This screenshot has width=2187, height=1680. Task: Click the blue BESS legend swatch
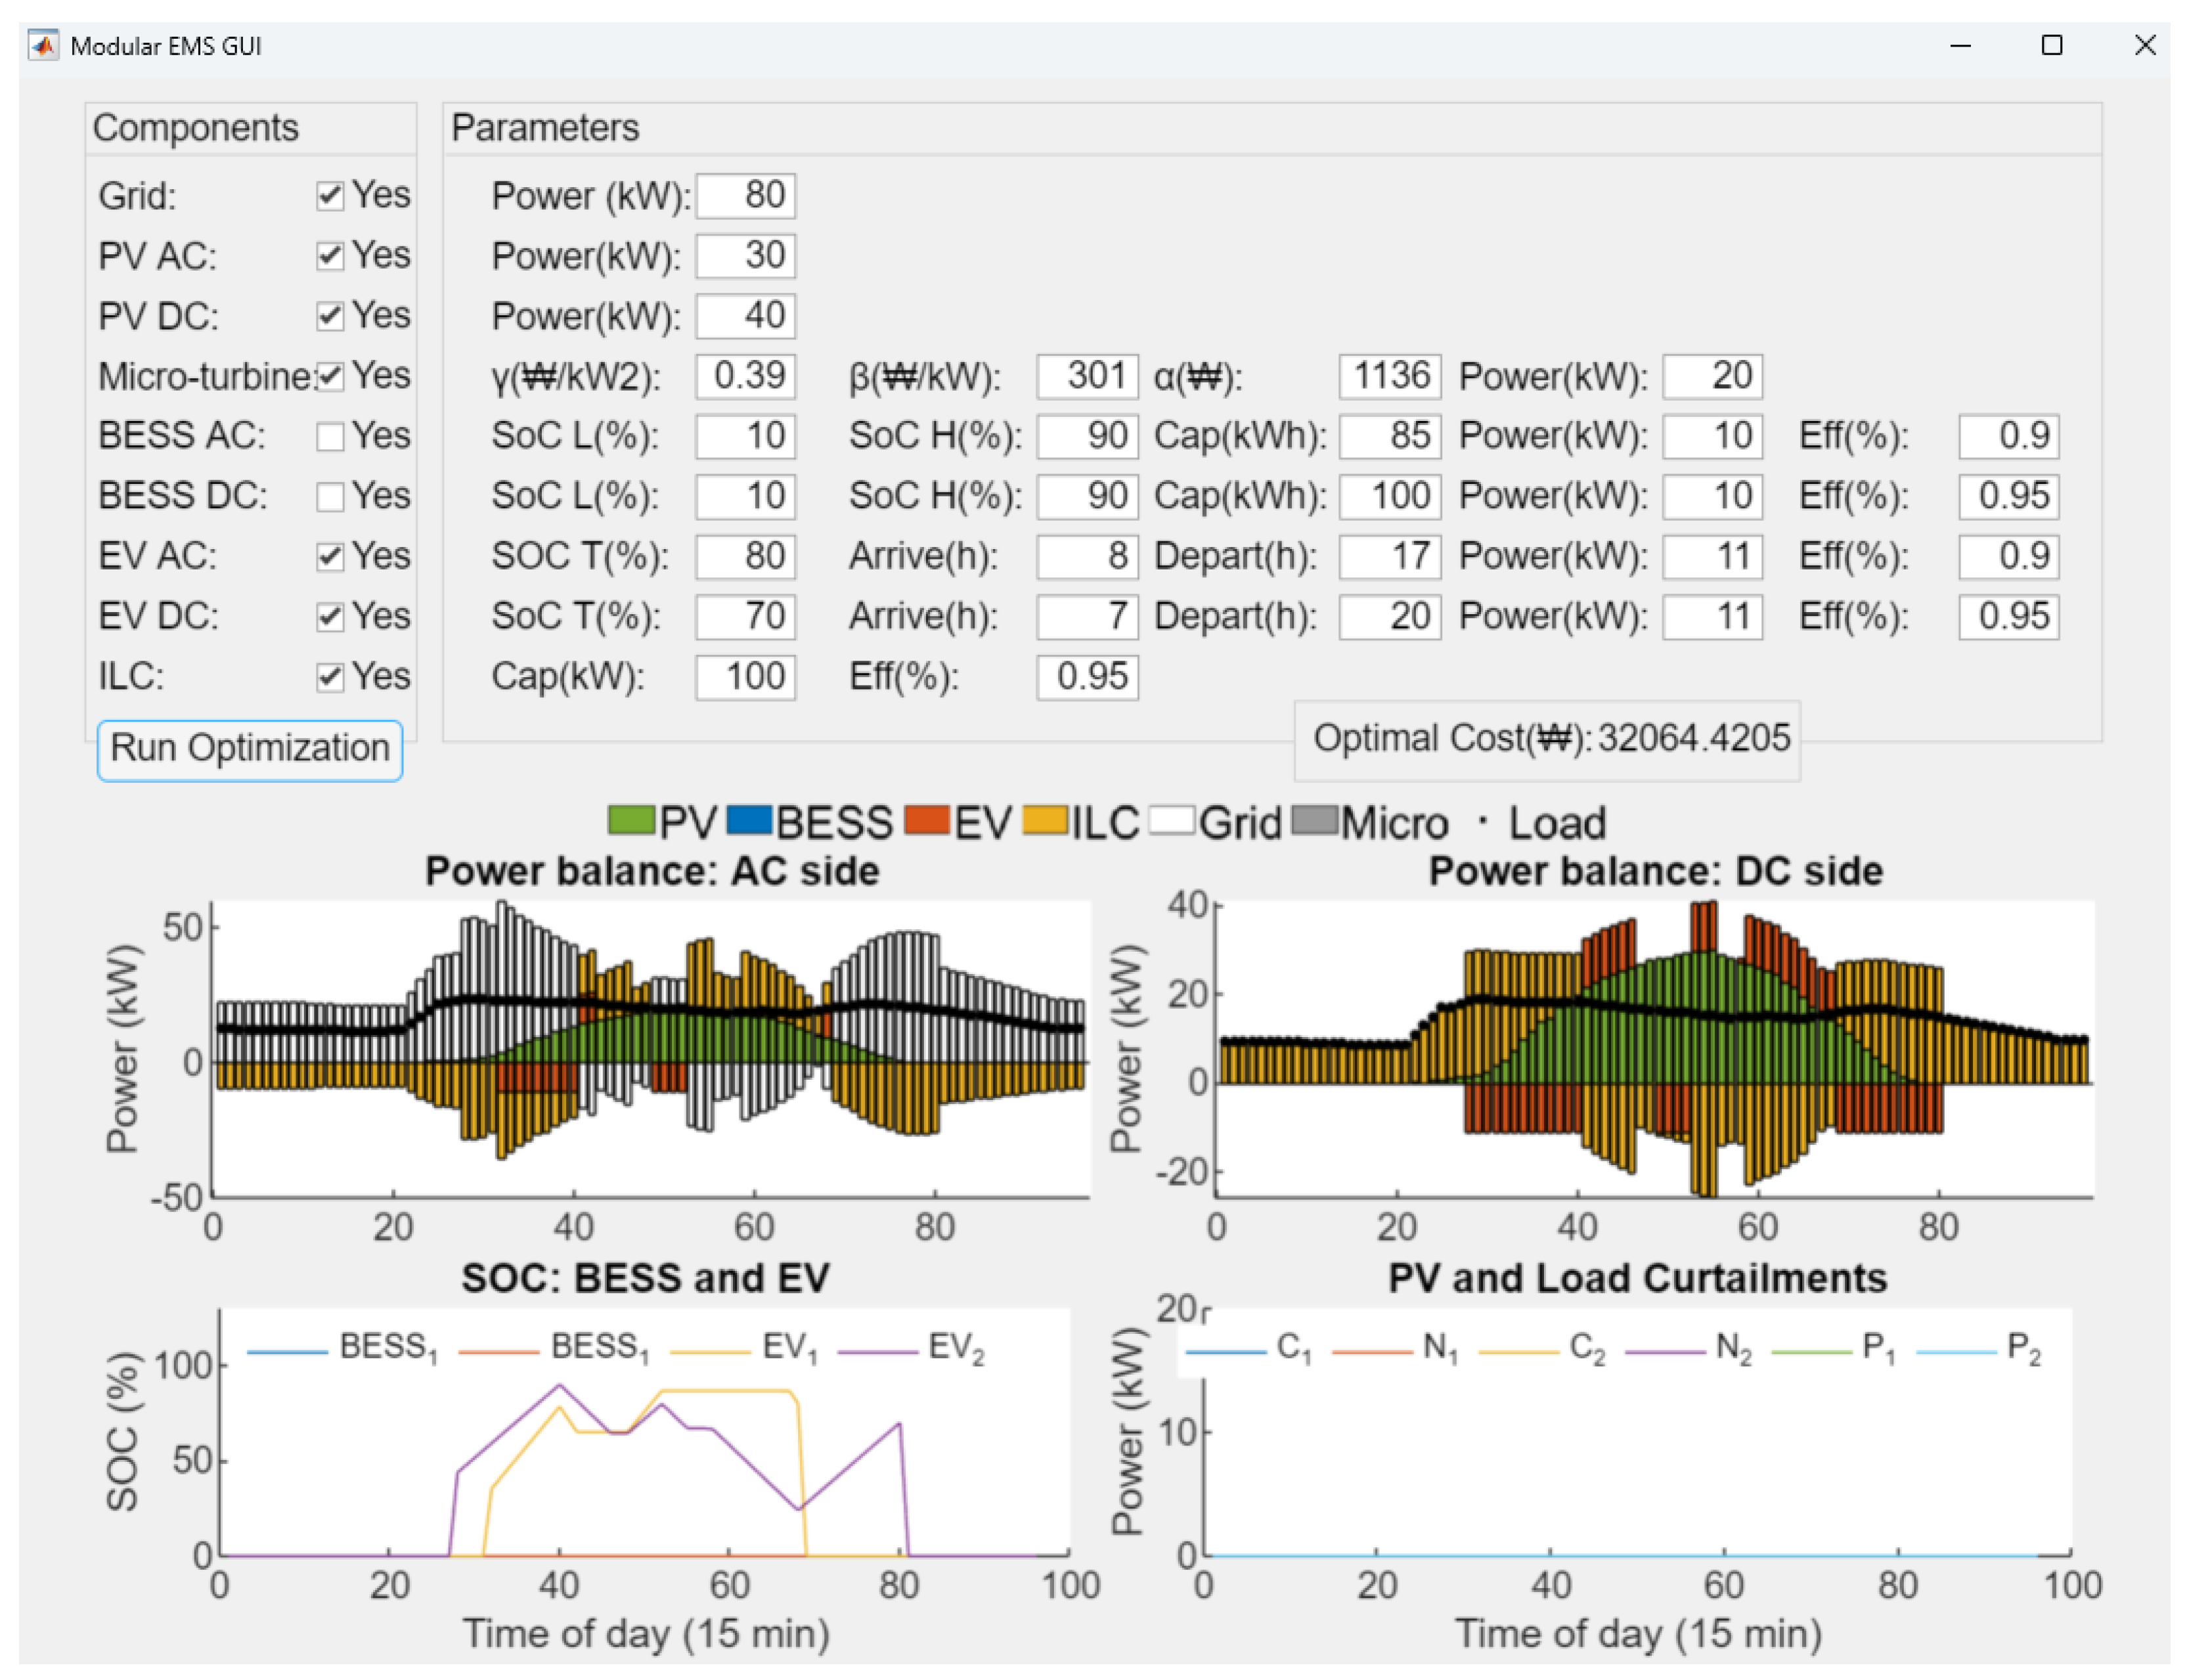(749, 821)
